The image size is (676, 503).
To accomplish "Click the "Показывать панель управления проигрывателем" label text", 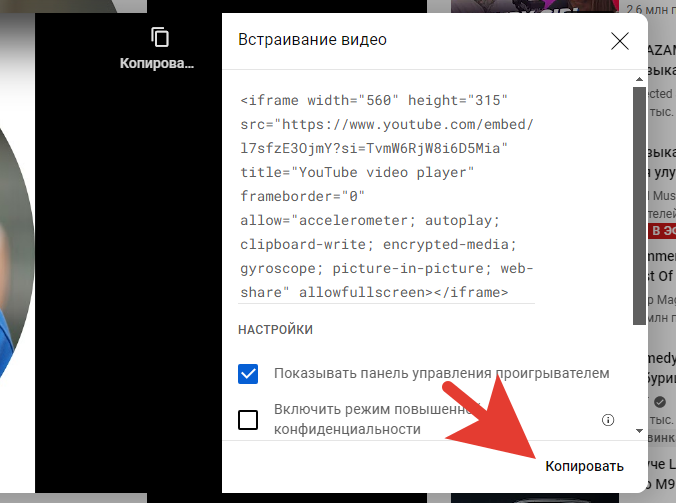I will (441, 374).
